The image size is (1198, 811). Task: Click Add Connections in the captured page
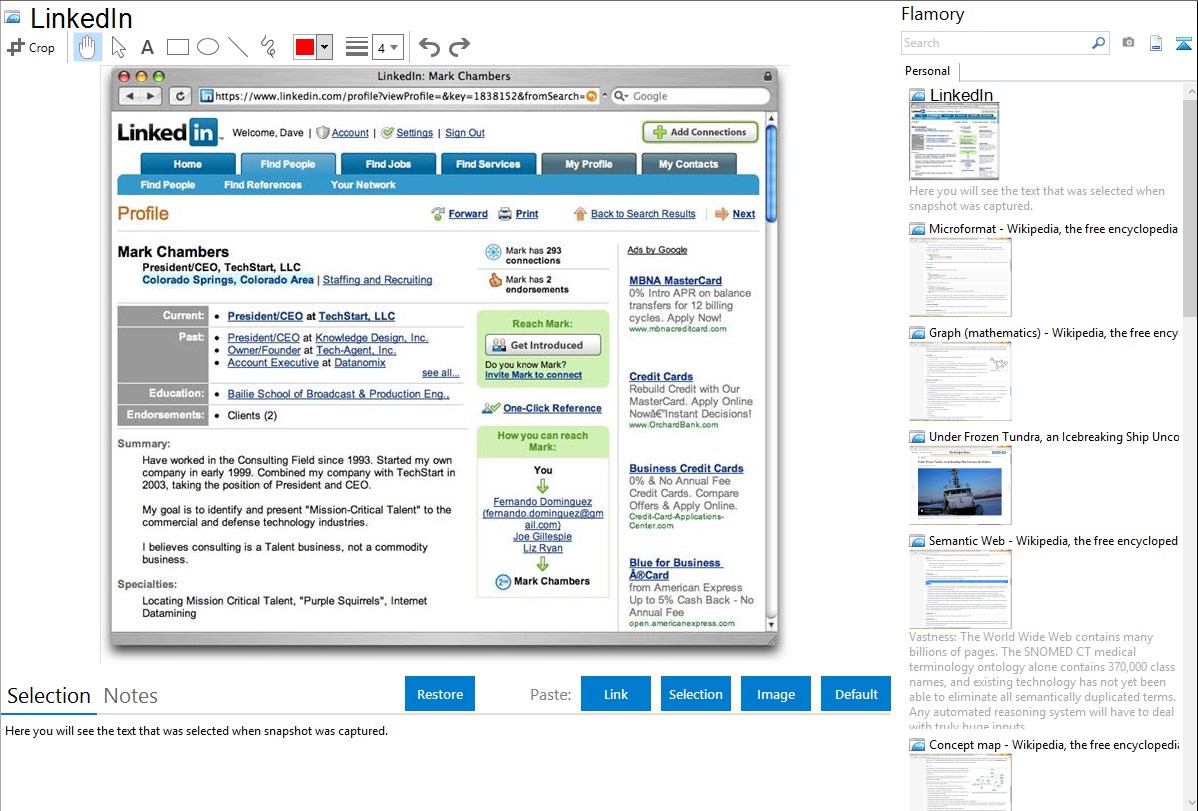click(x=700, y=132)
